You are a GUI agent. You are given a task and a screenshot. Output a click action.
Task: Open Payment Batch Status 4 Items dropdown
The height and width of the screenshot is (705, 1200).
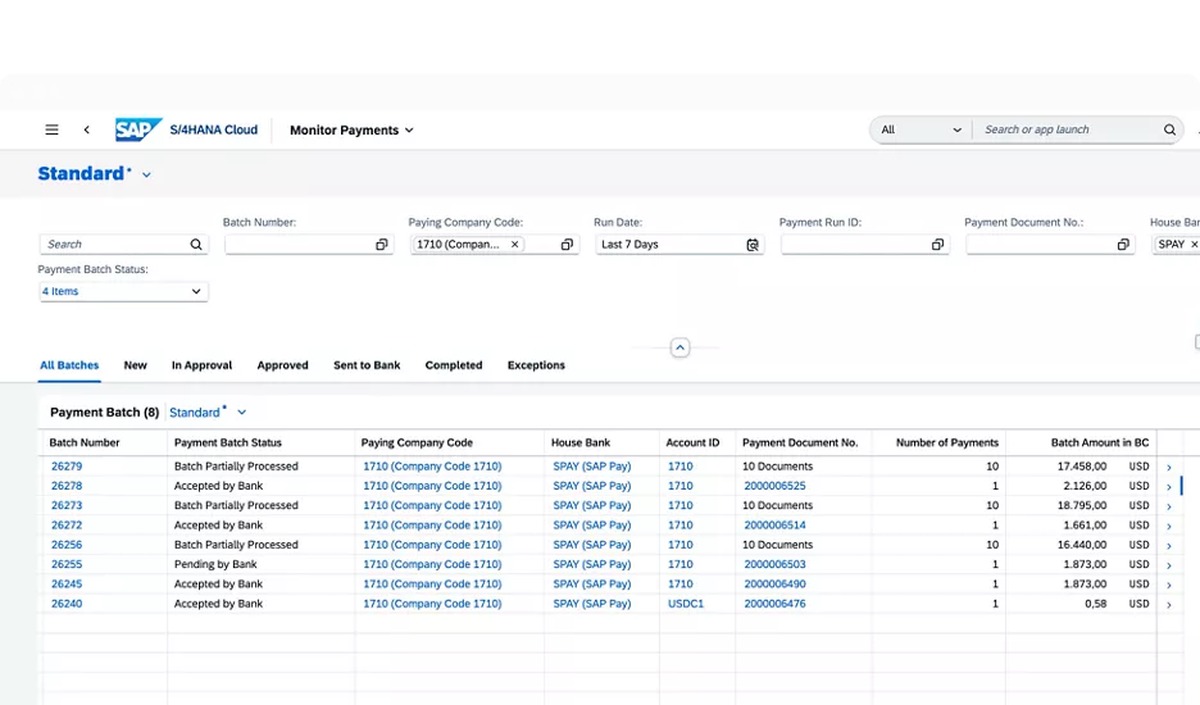123,291
